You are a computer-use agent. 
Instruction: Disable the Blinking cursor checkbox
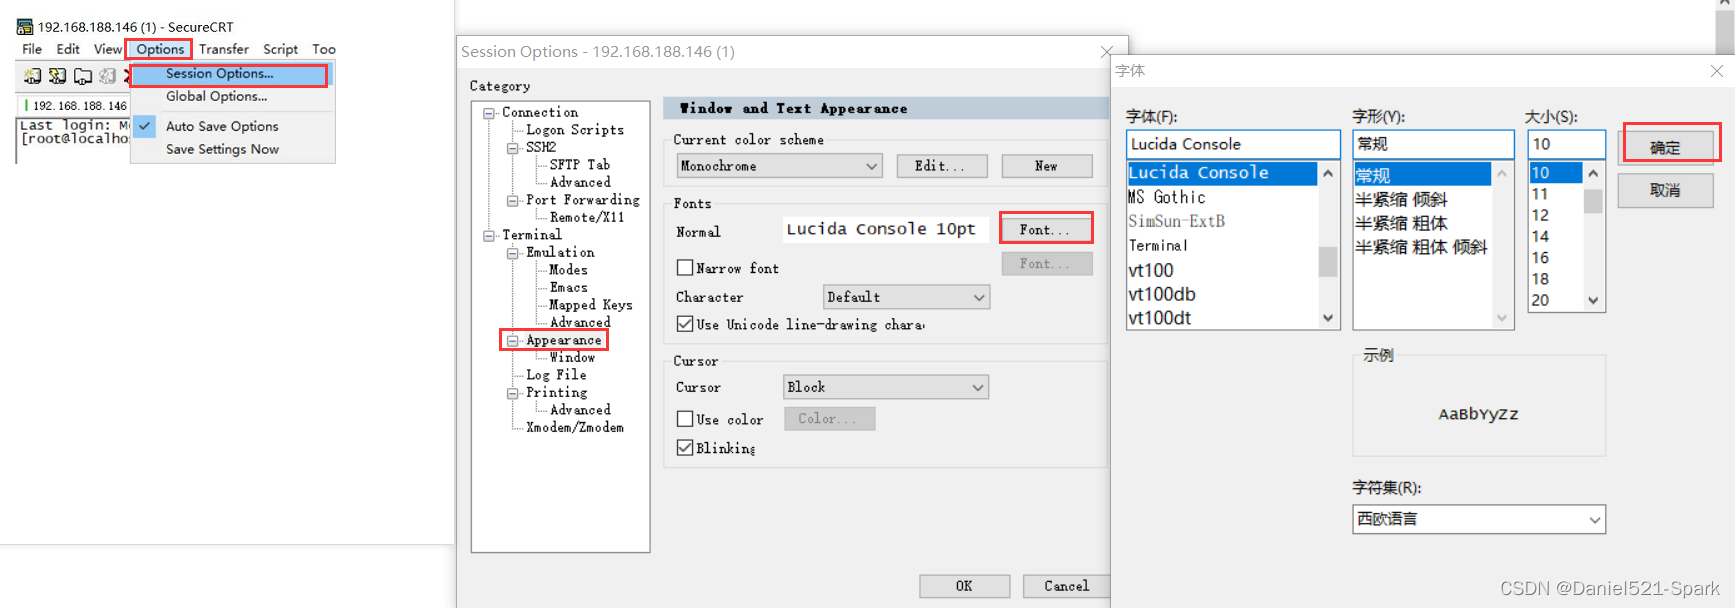pyautogui.click(x=685, y=448)
